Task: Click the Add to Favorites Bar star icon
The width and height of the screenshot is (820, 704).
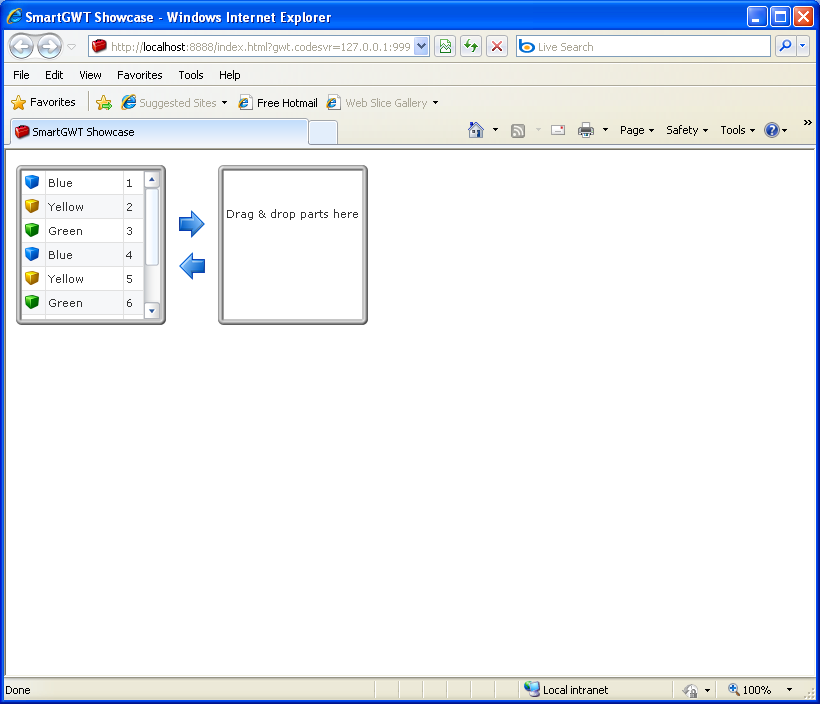Action: pos(104,103)
